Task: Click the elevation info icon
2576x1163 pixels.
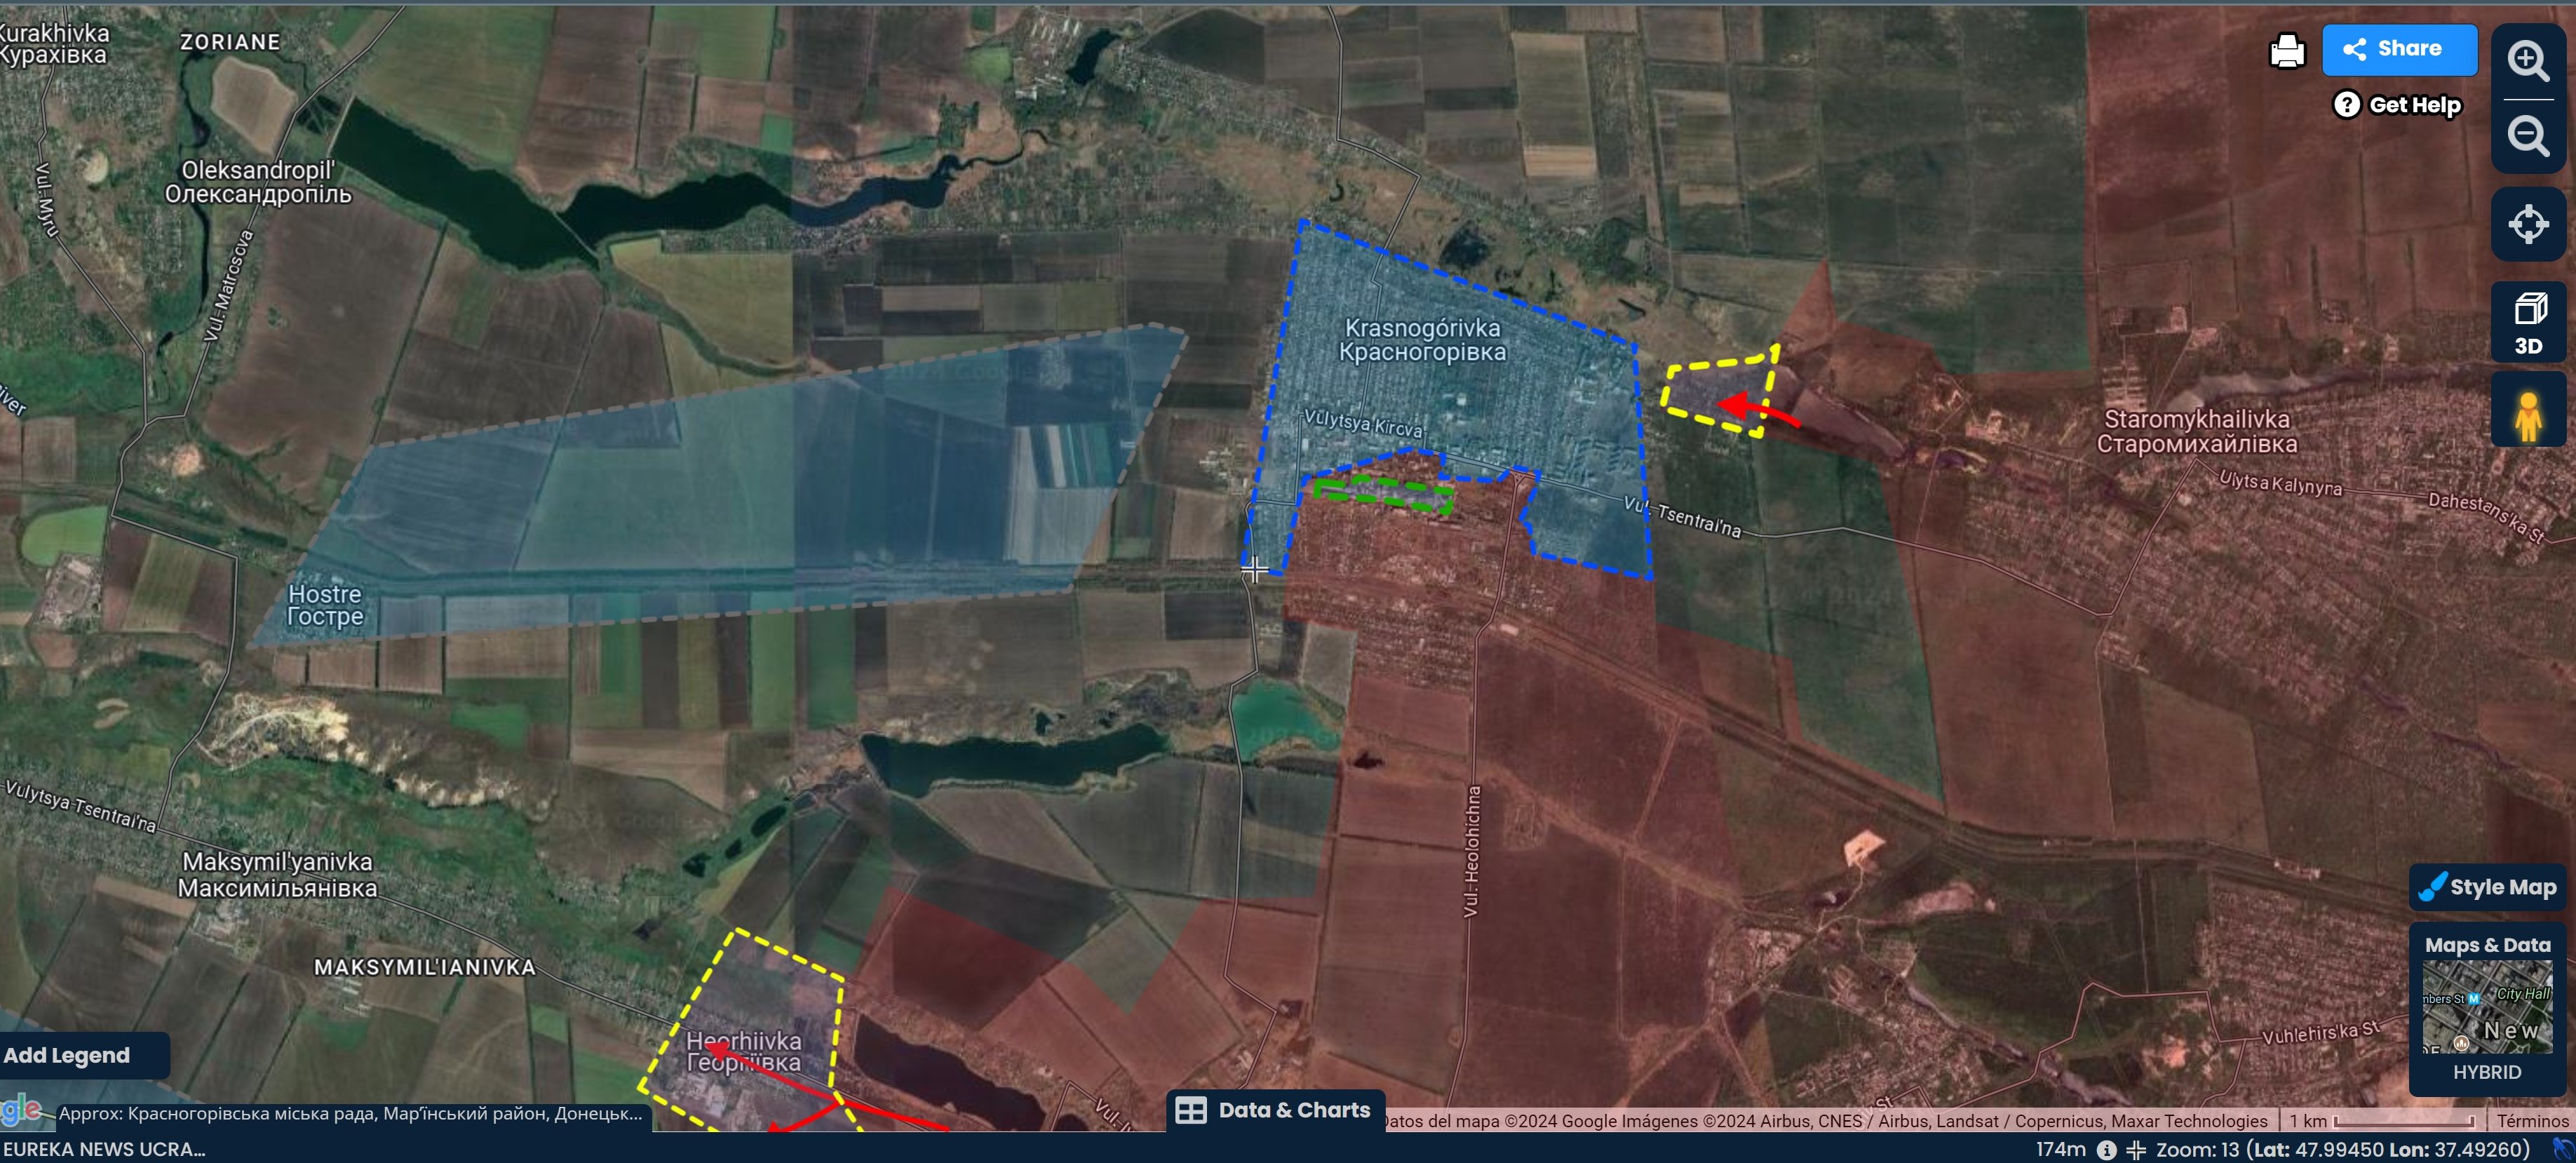Action: click(2106, 1150)
